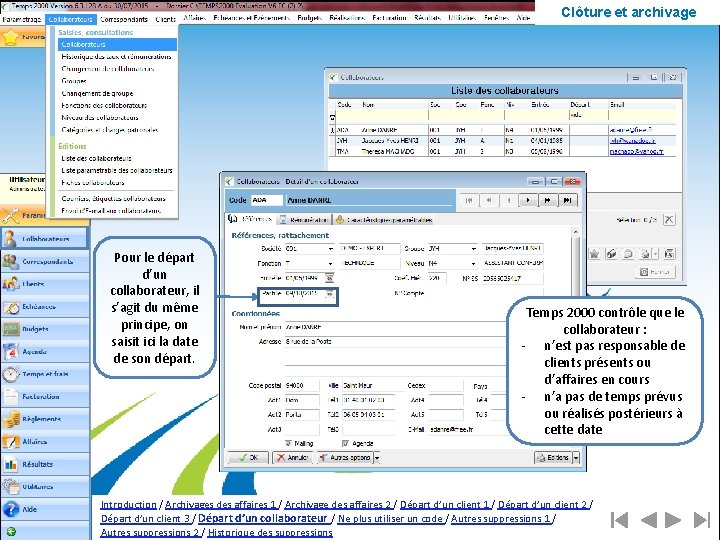Open Temps et frais in sidebar

45,374
